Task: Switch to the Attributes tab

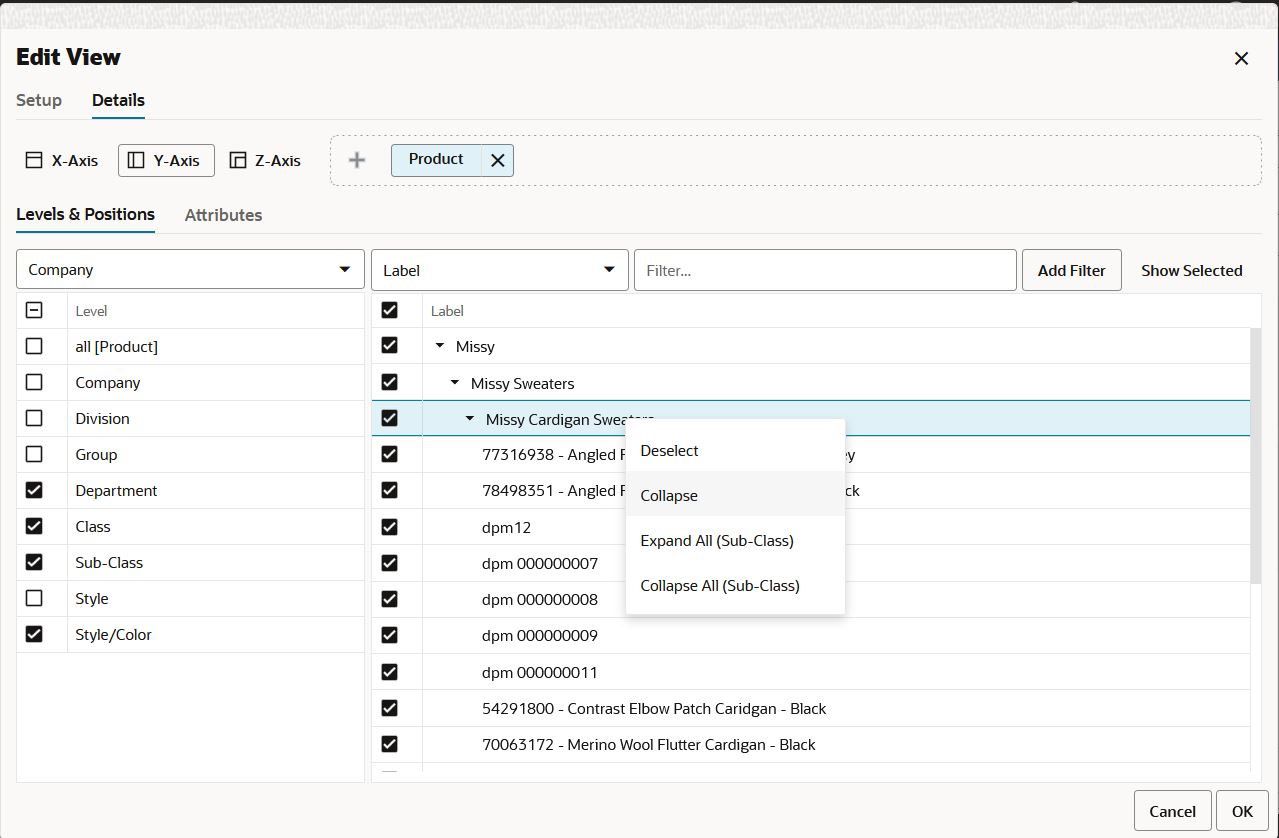Action: click(223, 215)
